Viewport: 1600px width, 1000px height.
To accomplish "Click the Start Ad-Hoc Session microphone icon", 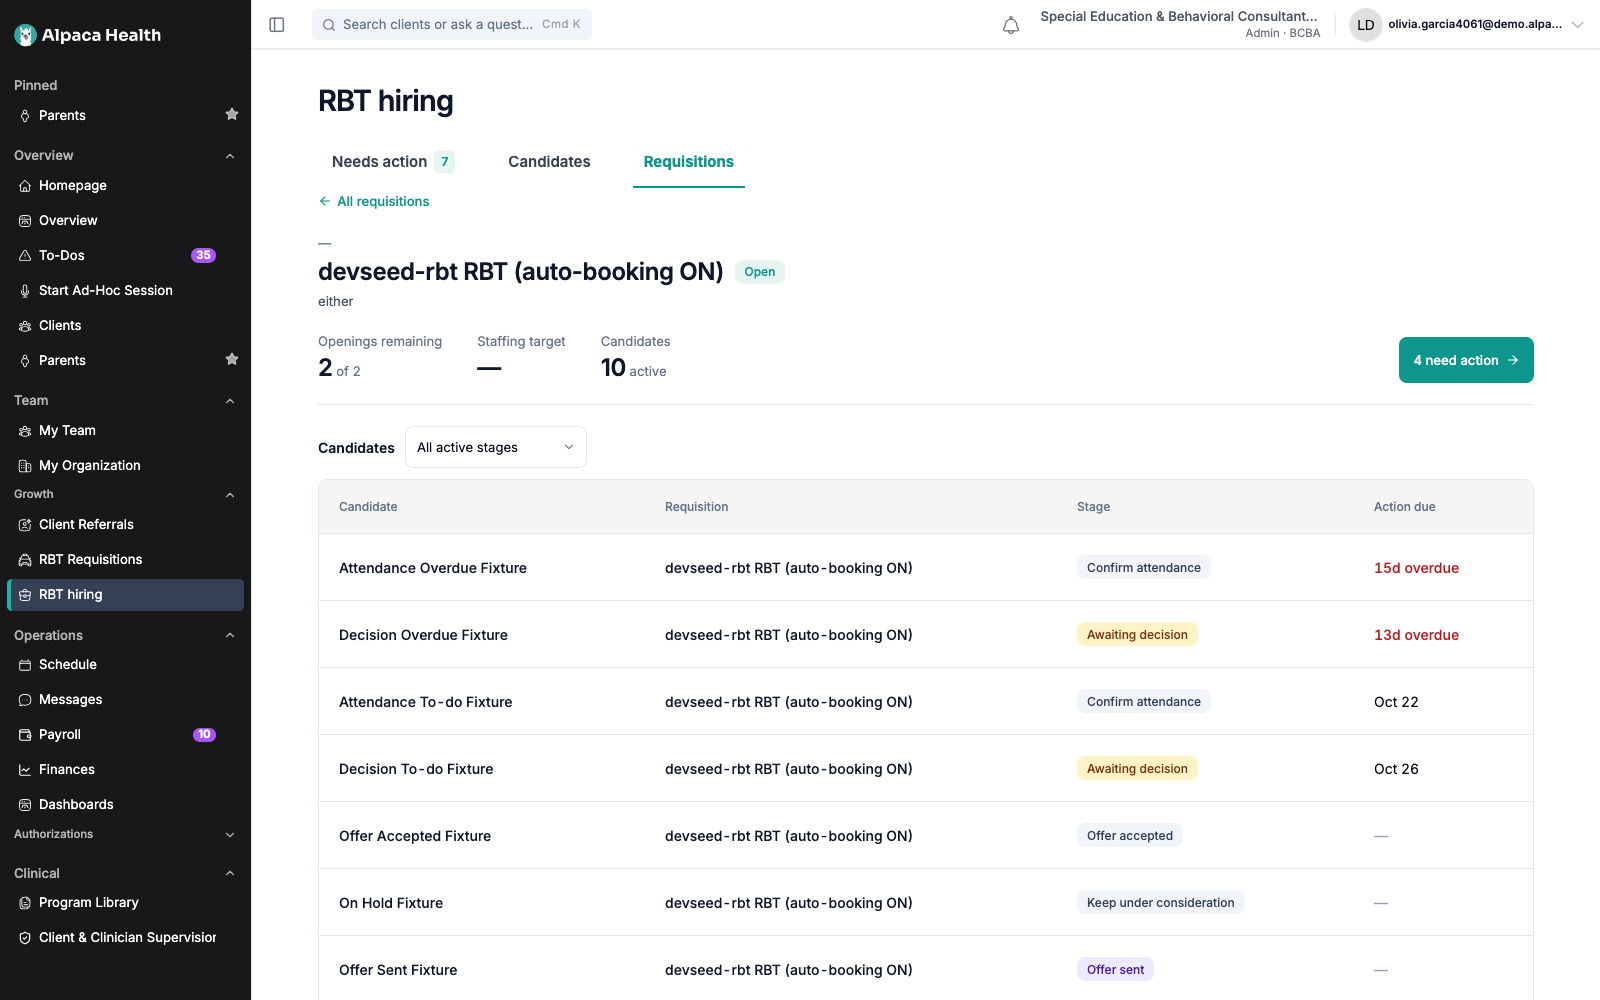I will 25,291.
